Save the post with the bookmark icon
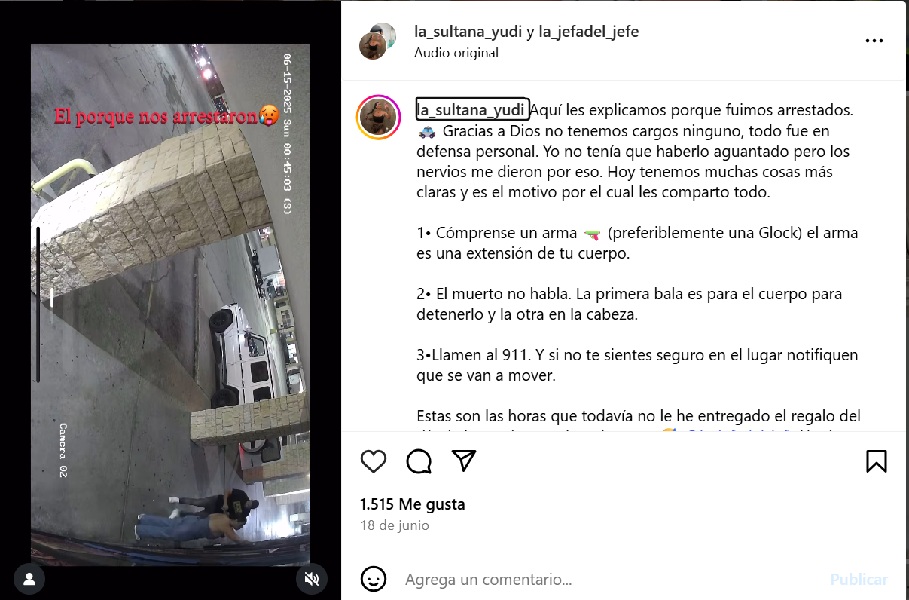909x600 pixels. [876, 461]
